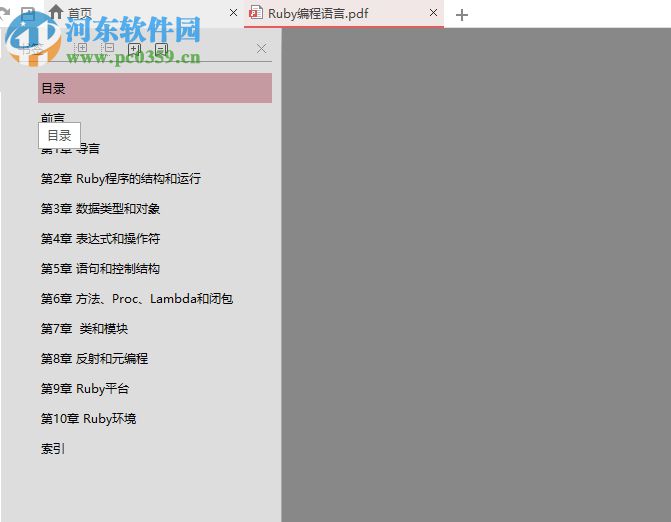671x522 pixels.
Task: Open 第2章 Ruby程序的结构和运行 bookmark
Action: coord(121,178)
